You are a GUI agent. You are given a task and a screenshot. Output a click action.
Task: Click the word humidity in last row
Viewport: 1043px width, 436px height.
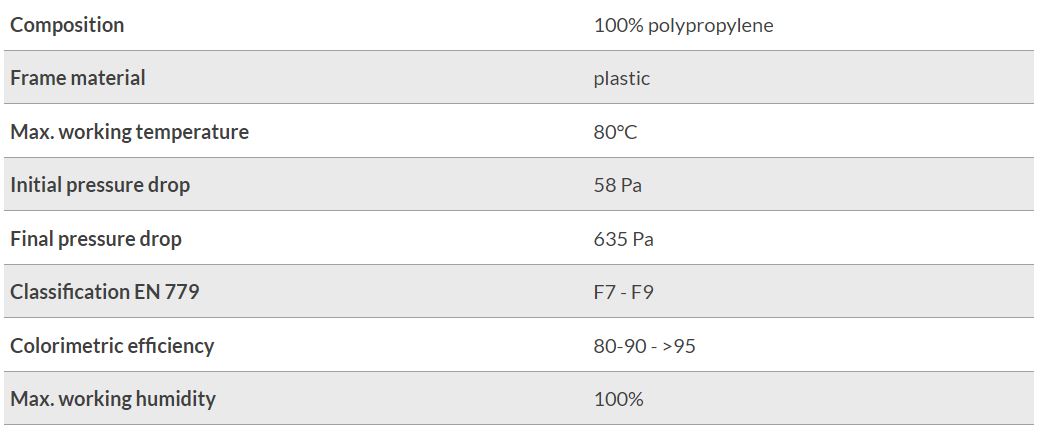[176, 399]
